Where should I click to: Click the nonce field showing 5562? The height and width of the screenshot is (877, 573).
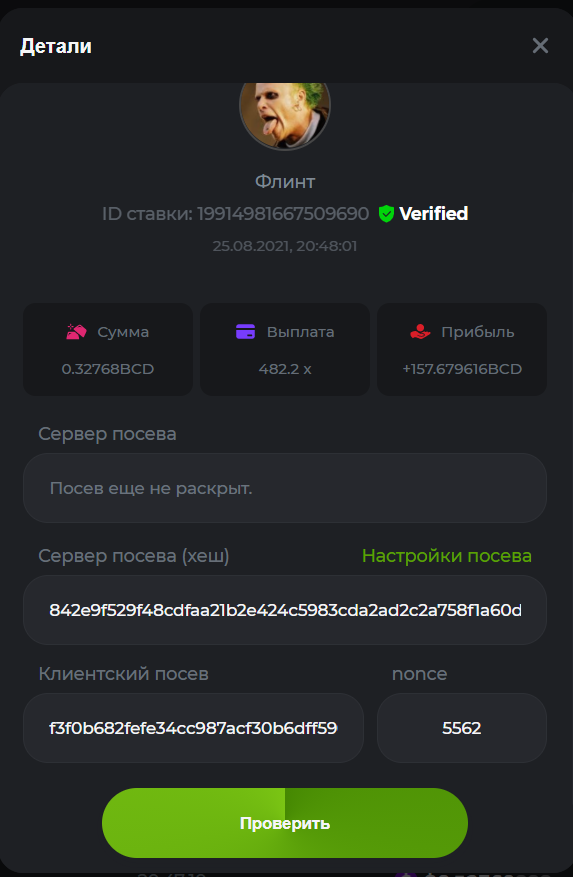pyautogui.click(x=462, y=728)
